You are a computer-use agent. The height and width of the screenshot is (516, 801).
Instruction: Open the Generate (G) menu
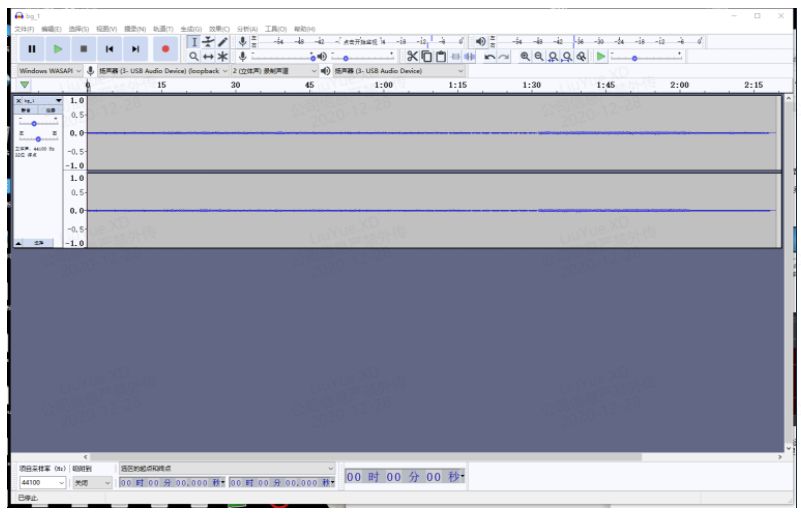tap(191, 29)
